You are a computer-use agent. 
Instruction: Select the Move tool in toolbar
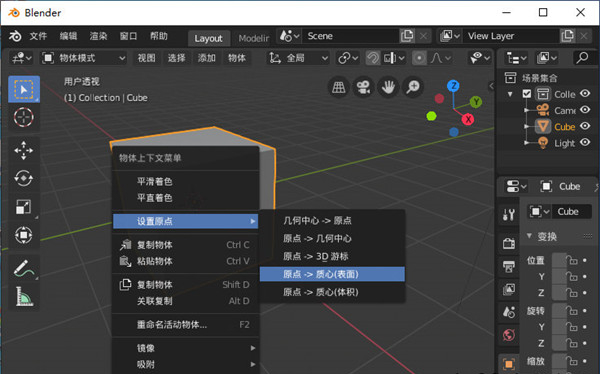[x=23, y=150]
